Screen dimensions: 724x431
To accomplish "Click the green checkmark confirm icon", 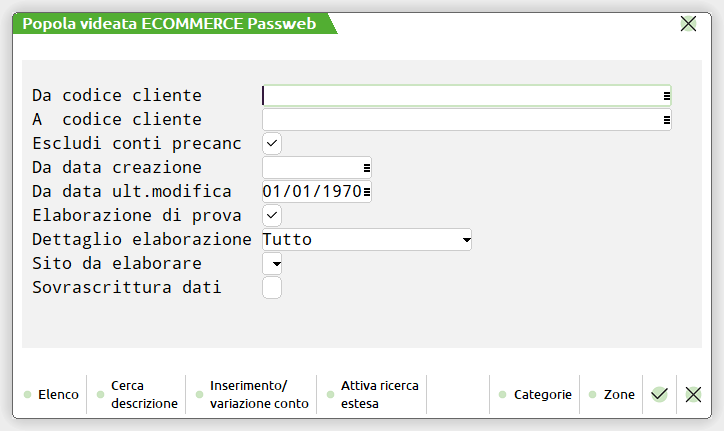I will coord(659,395).
